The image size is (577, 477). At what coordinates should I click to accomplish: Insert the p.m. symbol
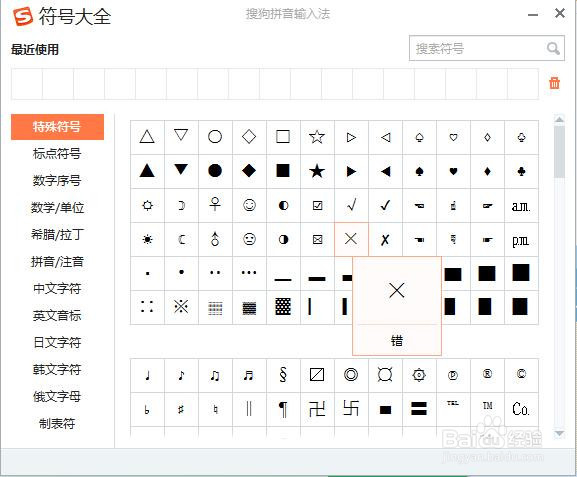521,239
